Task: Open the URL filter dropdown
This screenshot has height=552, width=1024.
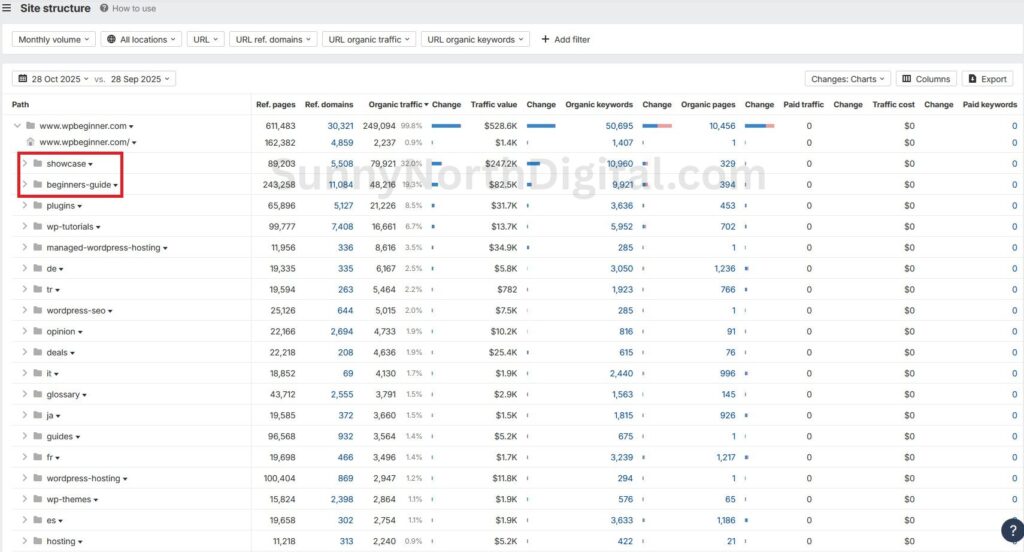Action: pos(205,39)
